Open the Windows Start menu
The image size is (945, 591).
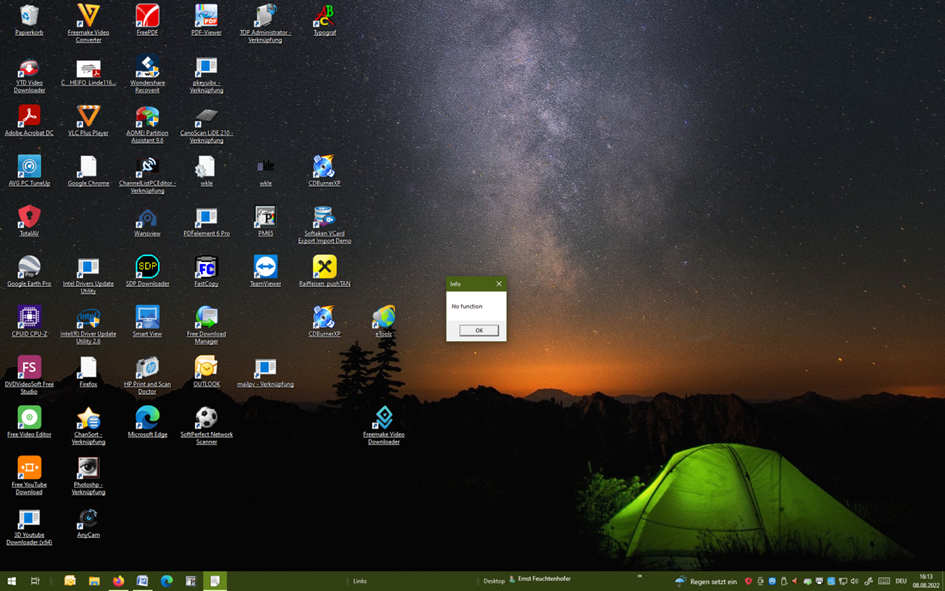tap(11, 581)
